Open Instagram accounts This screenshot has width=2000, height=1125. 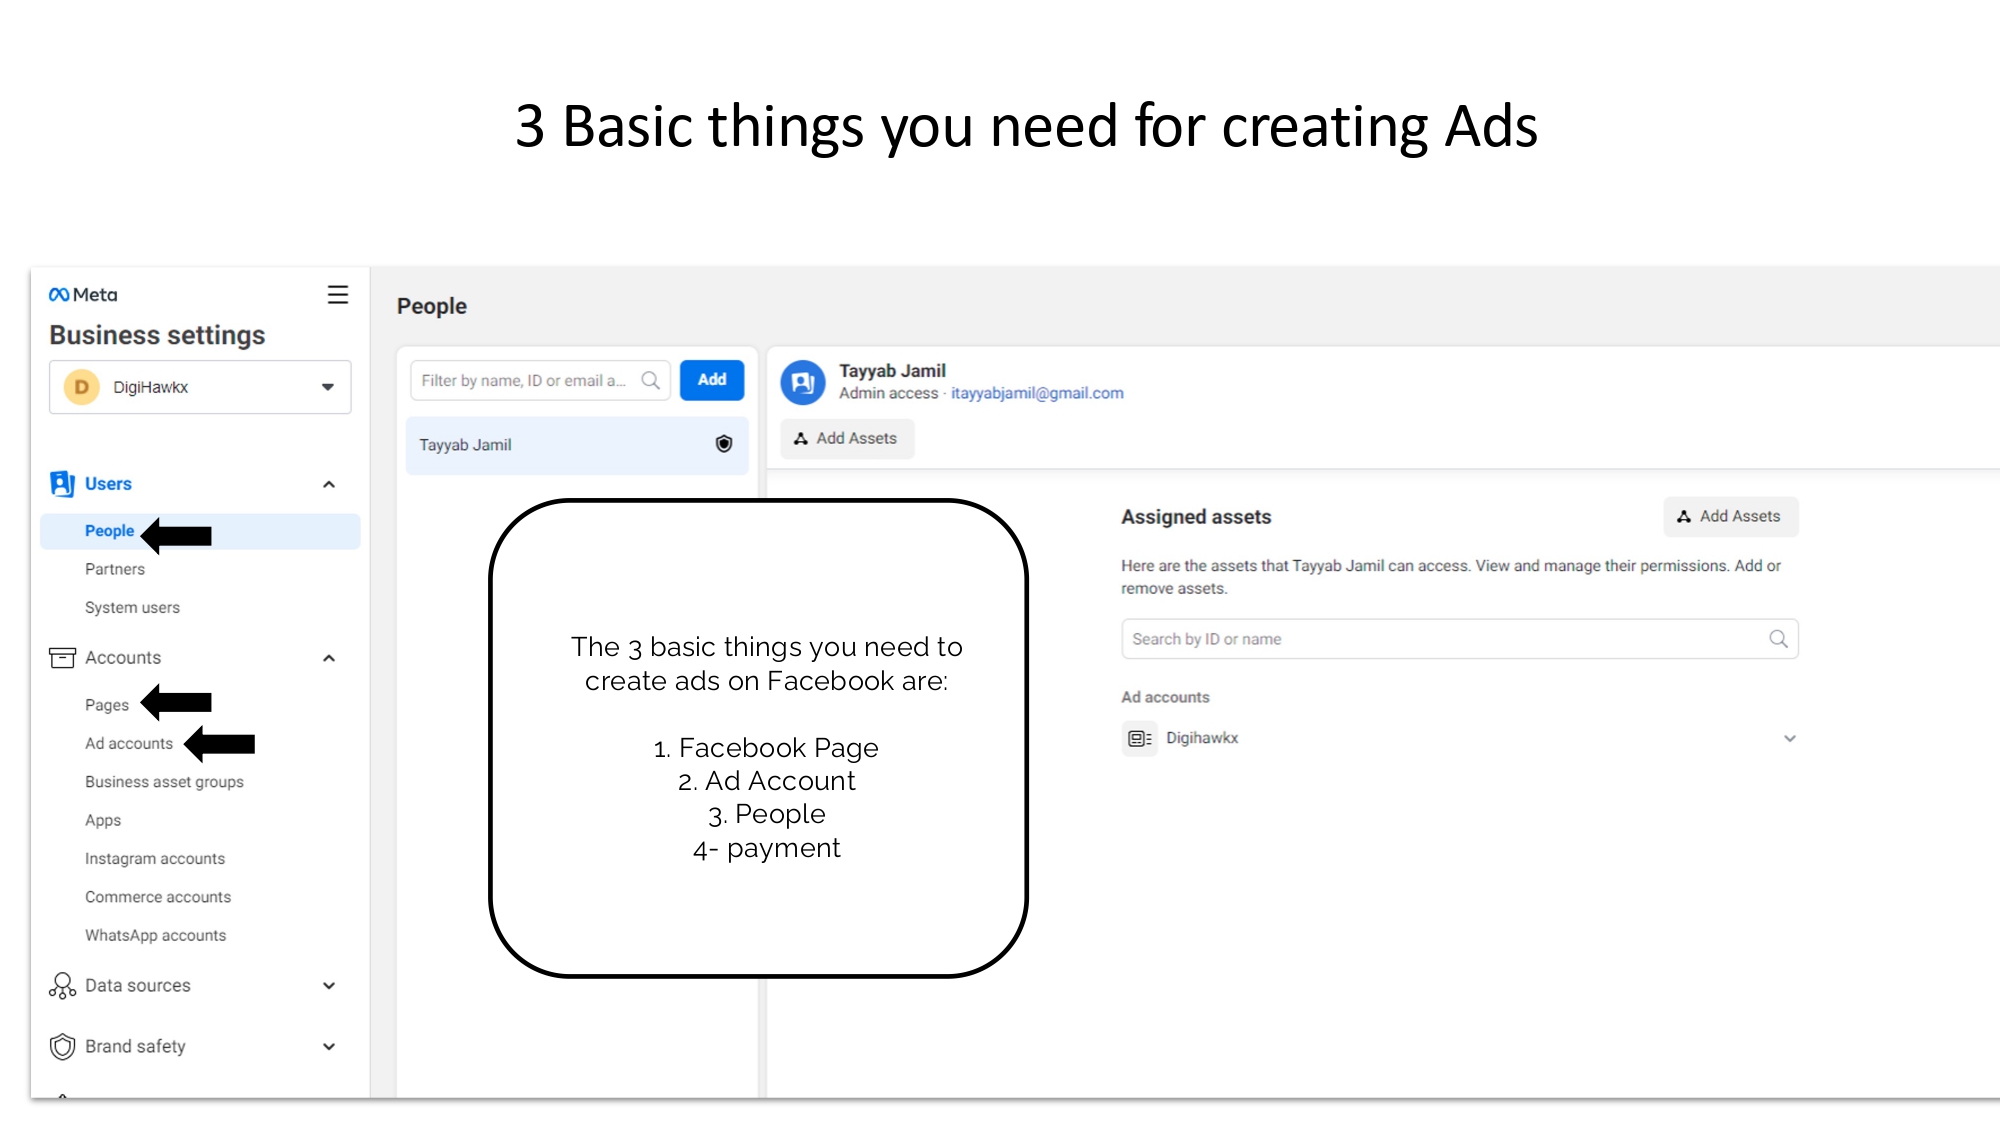[x=155, y=859]
